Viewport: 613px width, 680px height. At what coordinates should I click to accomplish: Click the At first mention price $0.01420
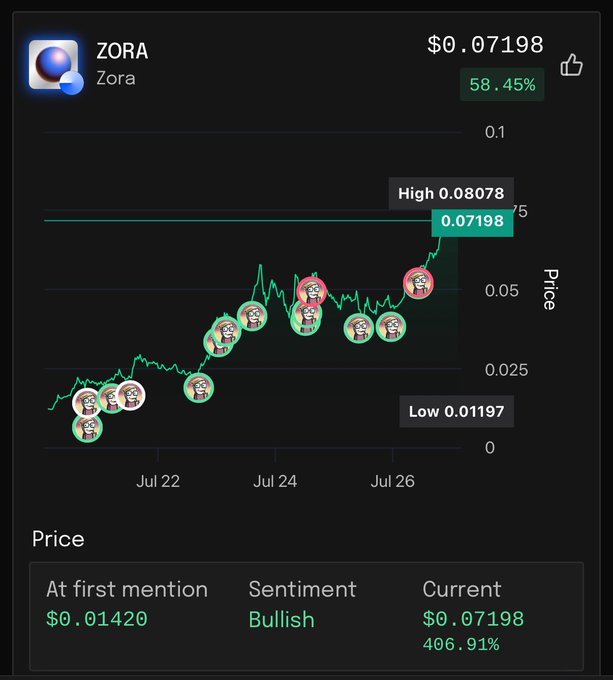[97, 619]
